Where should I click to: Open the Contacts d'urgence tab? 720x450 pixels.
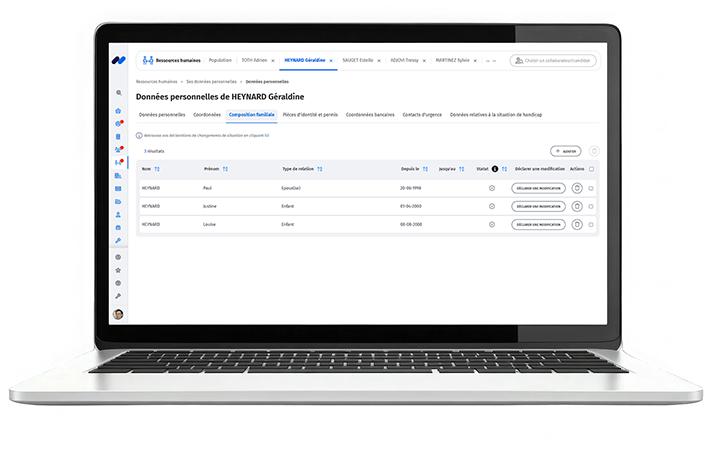coord(422,115)
